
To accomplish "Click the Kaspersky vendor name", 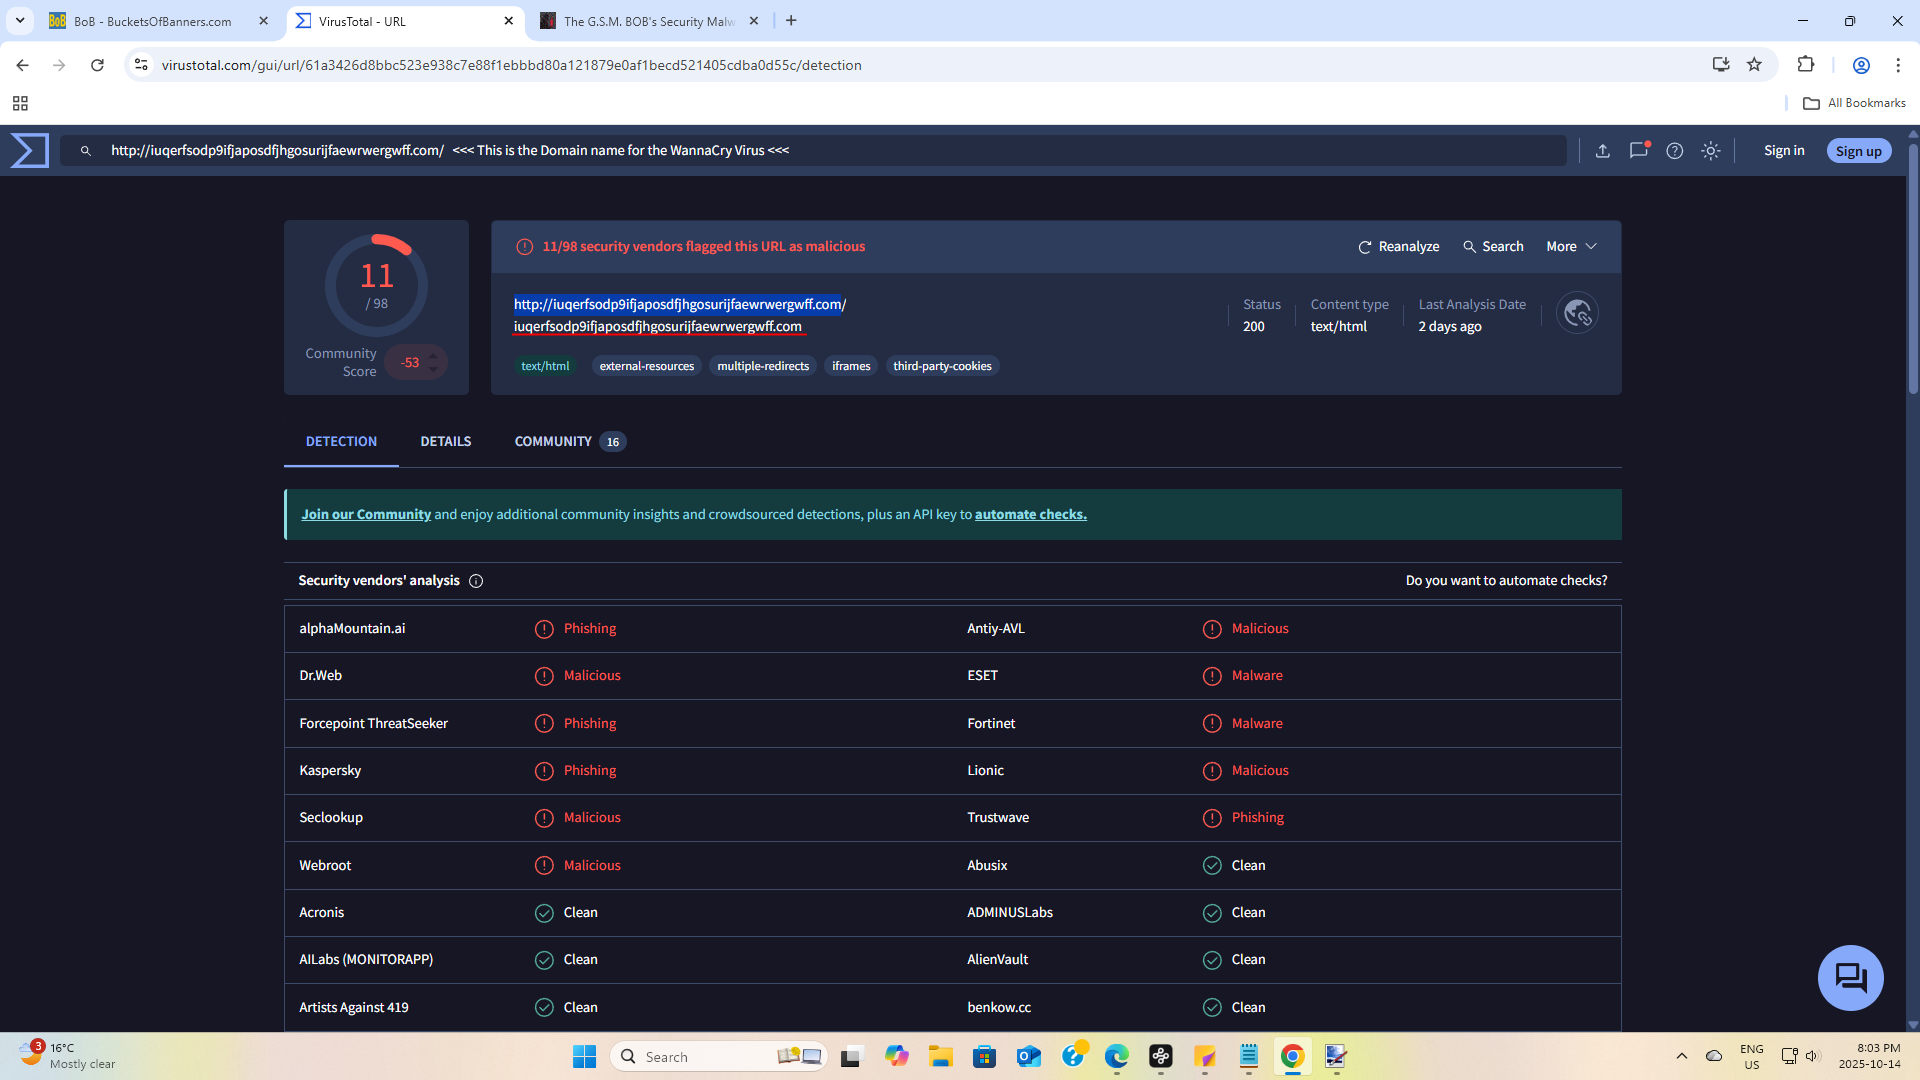I will 330,771.
